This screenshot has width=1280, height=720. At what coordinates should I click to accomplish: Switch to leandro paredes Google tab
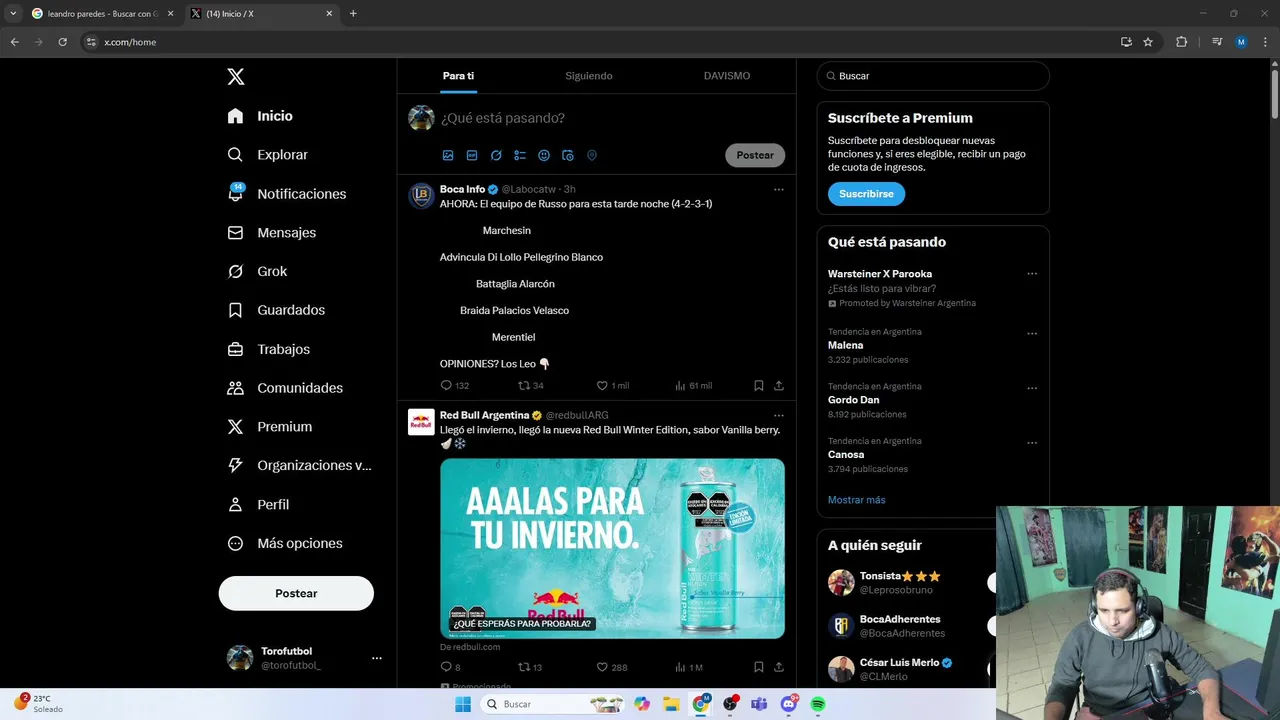click(x=102, y=14)
